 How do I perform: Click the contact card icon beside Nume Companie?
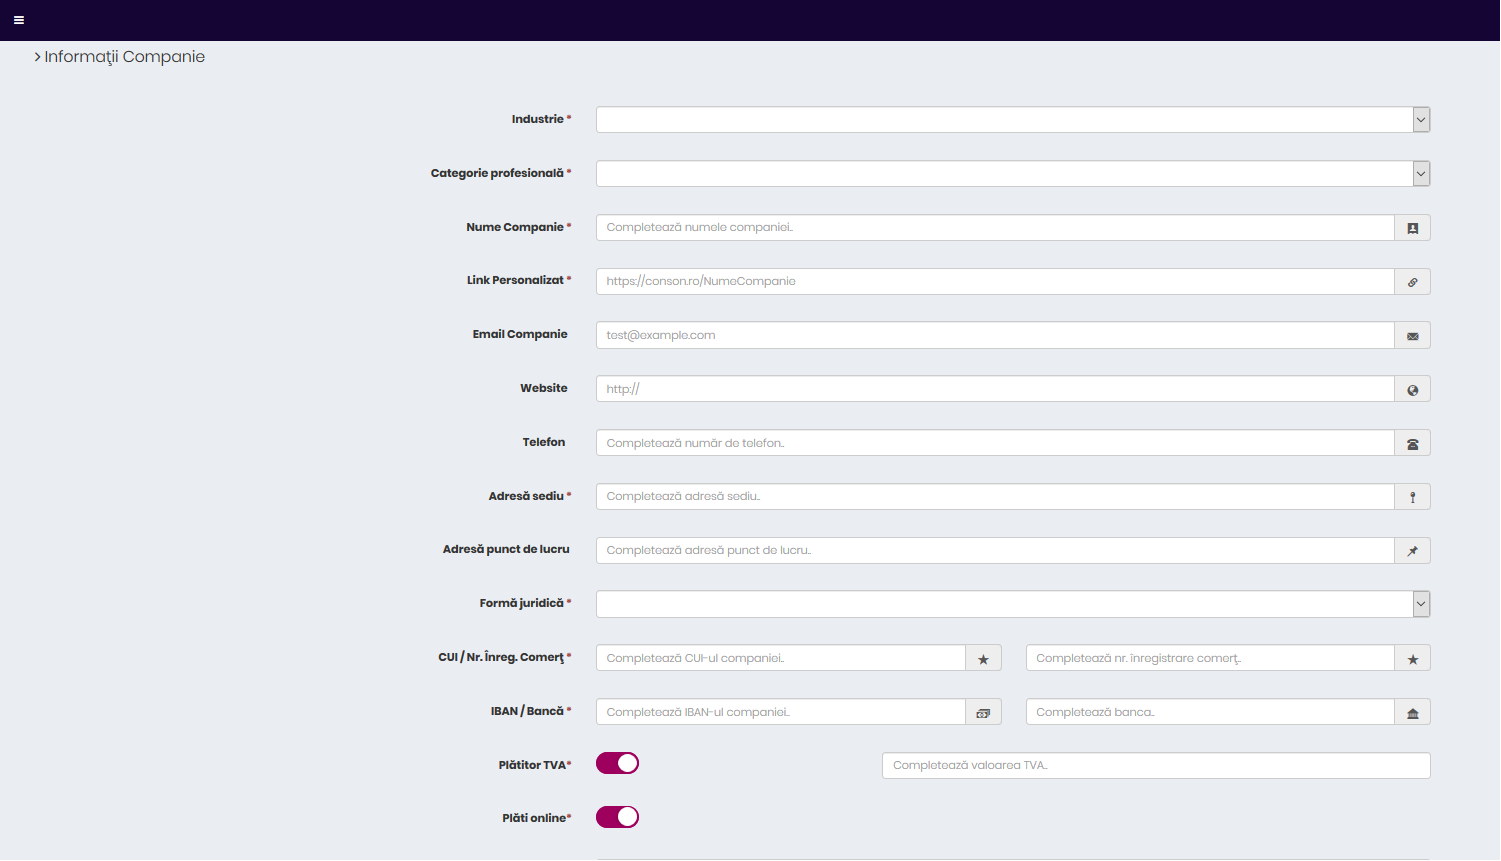(1412, 228)
